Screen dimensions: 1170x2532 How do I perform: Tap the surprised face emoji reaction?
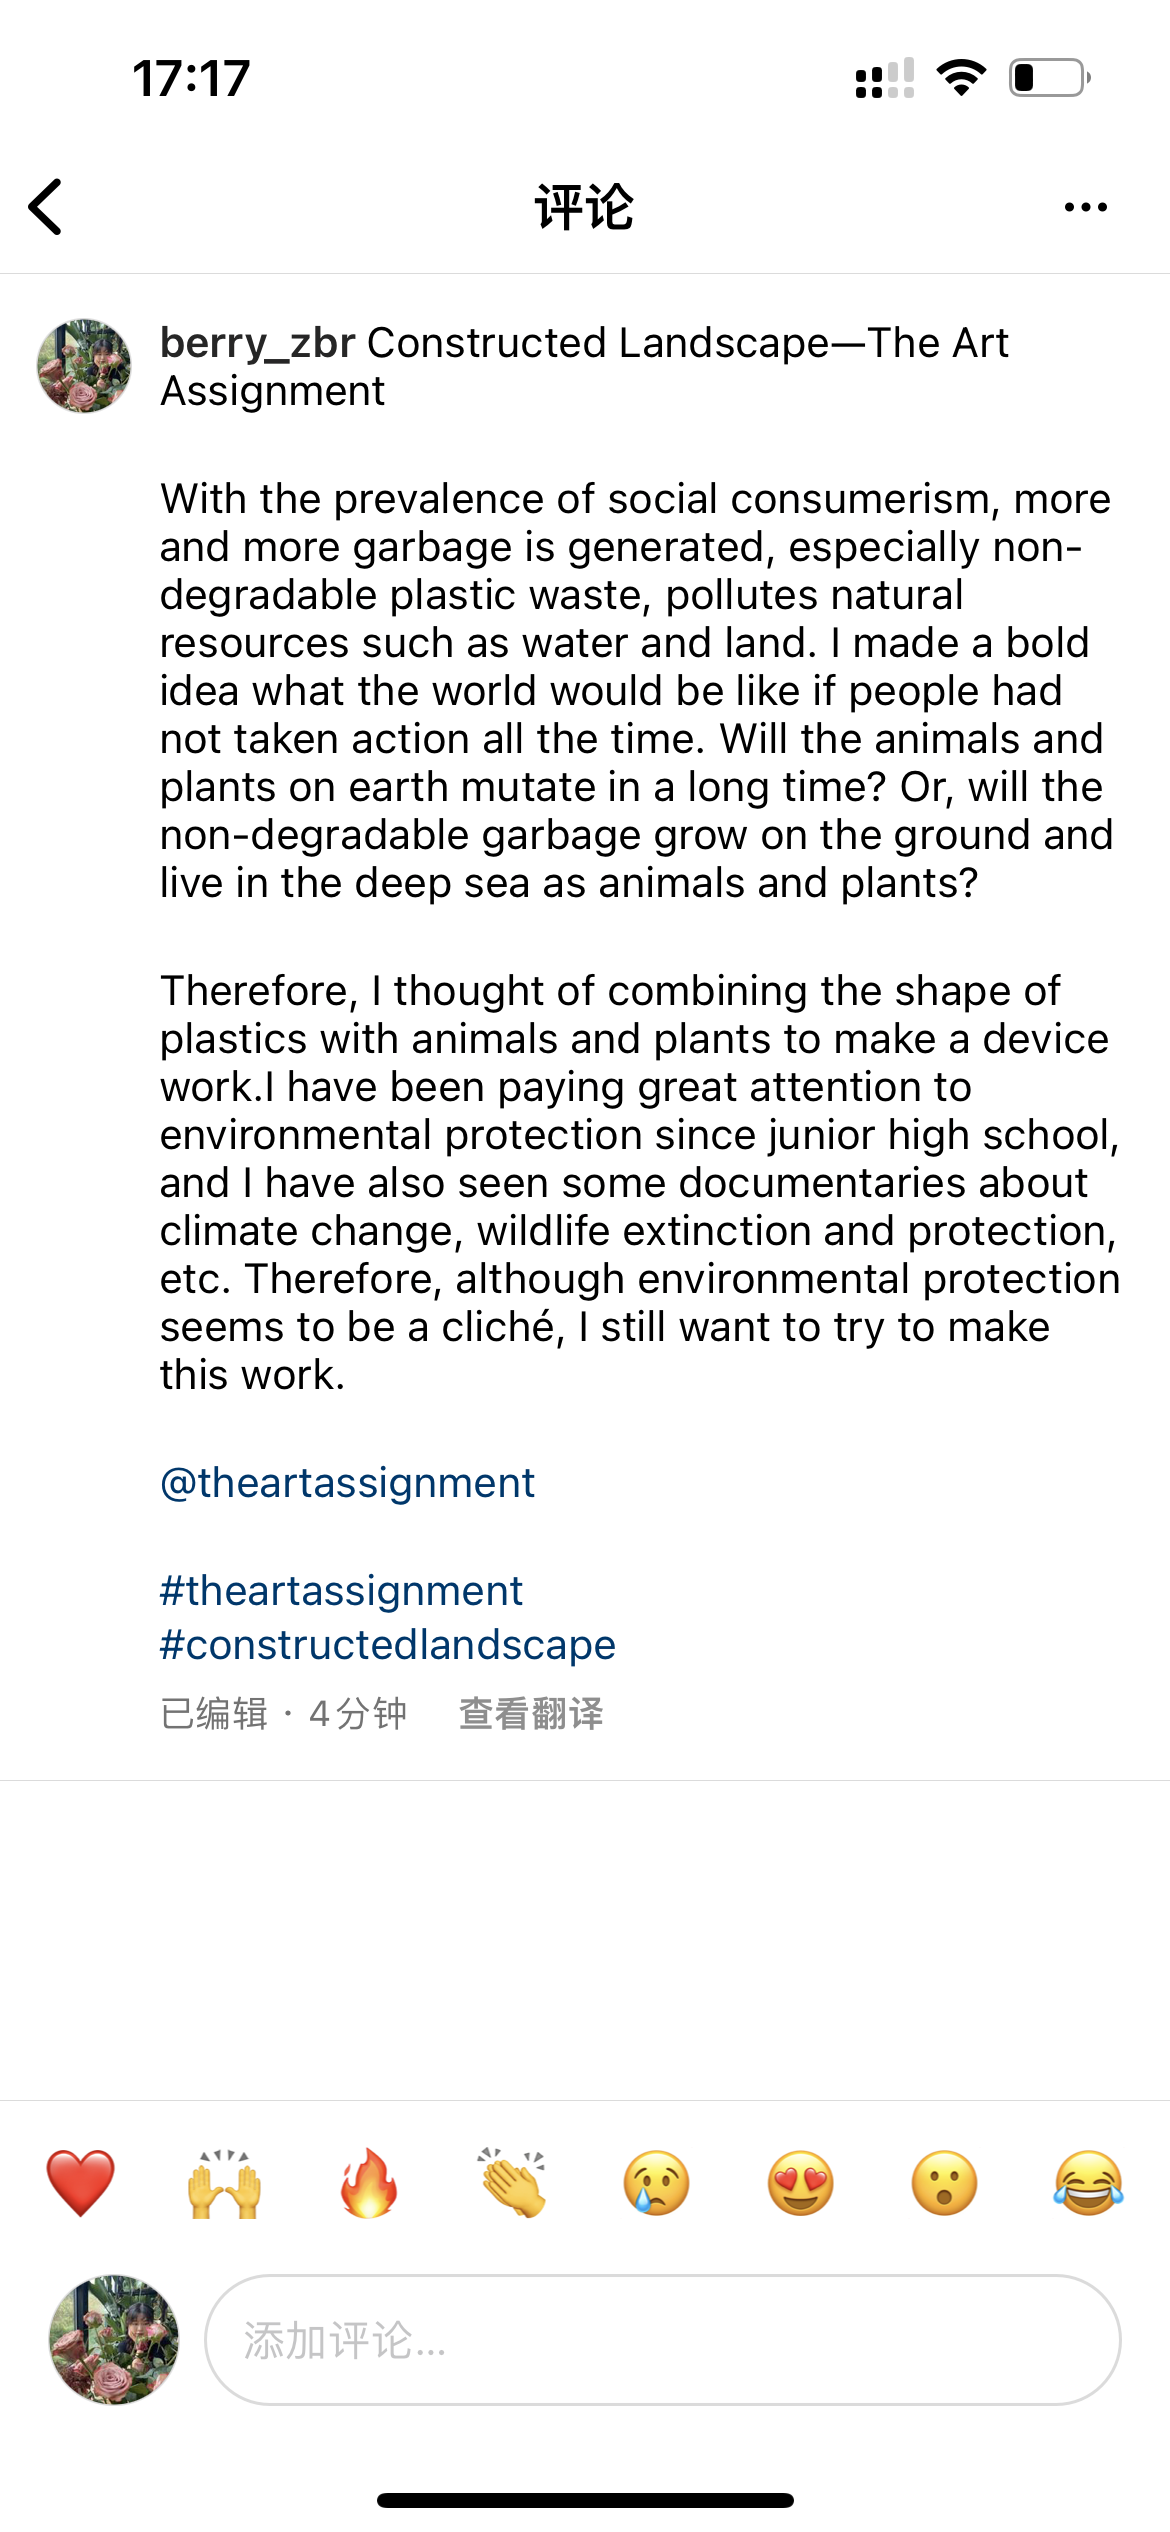945,2182
